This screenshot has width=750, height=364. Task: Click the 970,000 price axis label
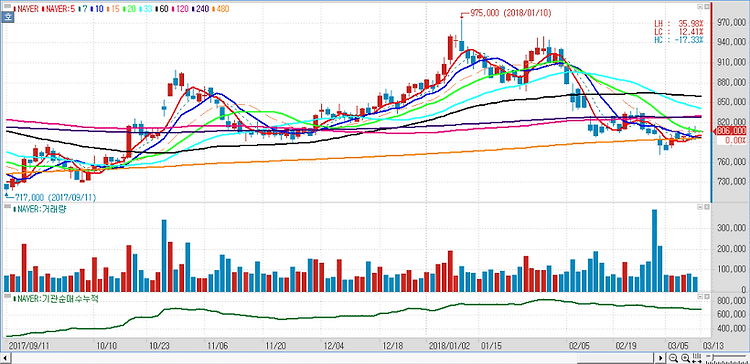tap(732, 22)
